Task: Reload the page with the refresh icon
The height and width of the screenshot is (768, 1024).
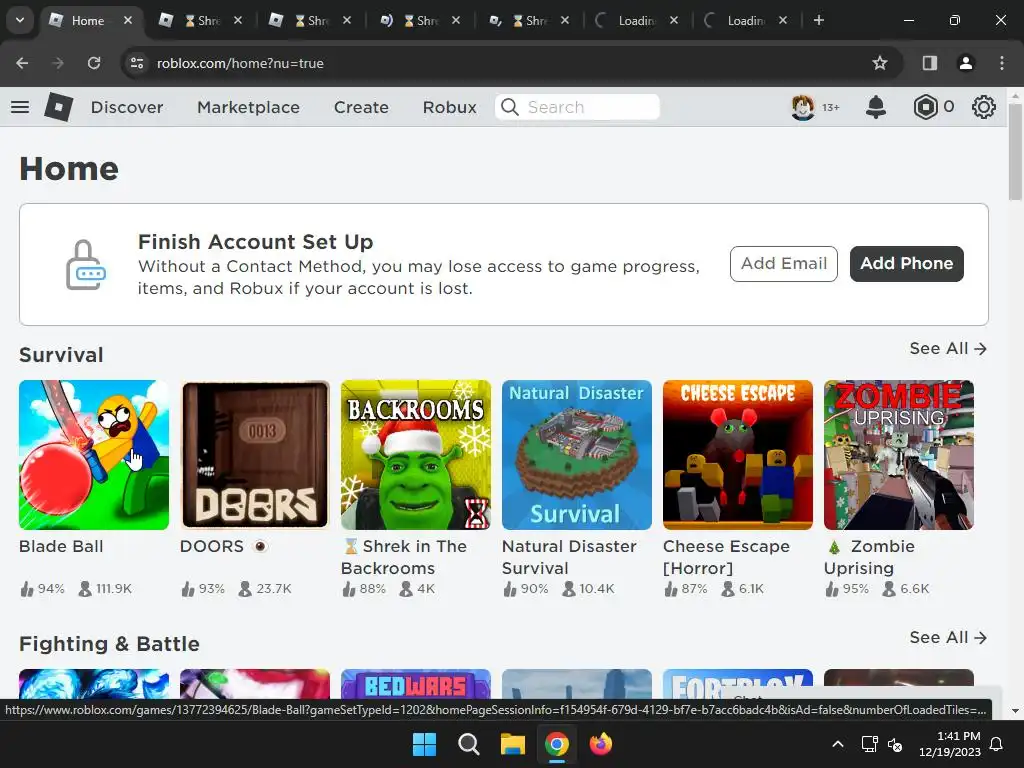Action: (94, 63)
